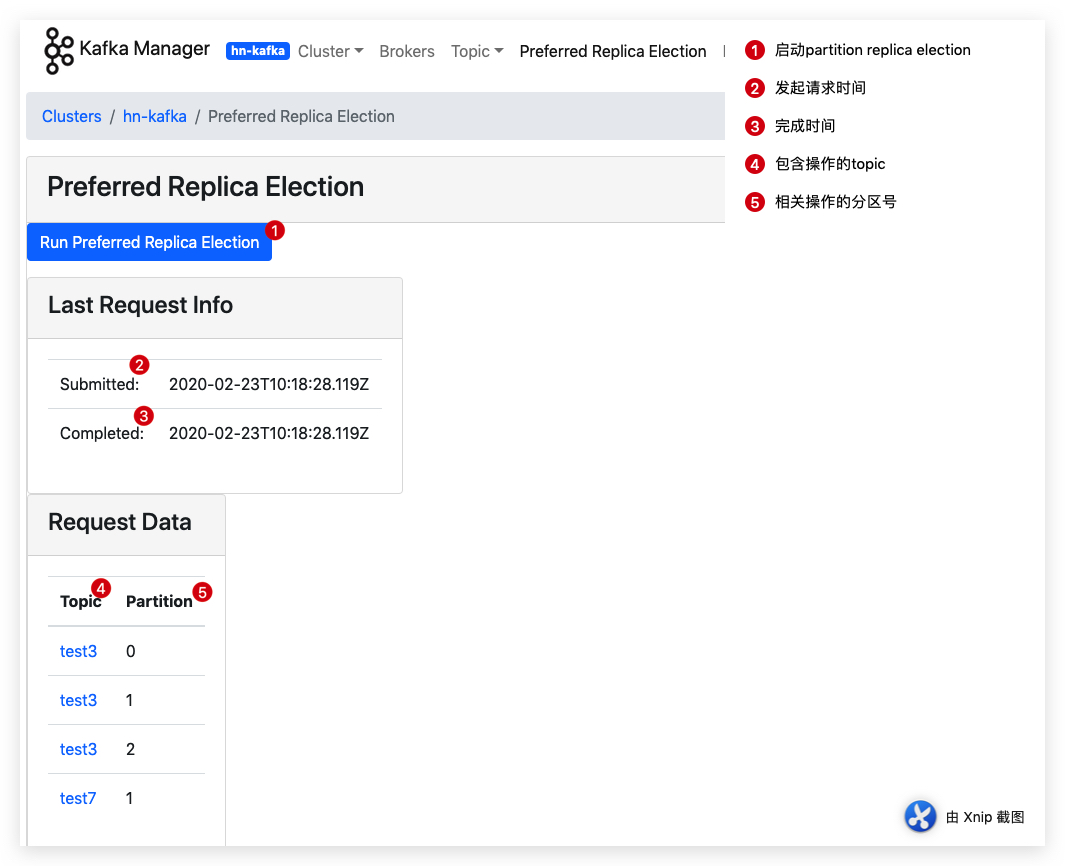Open test3 topic link for partition 2
This screenshot has width=1065, height=866.
pyautogui.click(x=78, y=749)
